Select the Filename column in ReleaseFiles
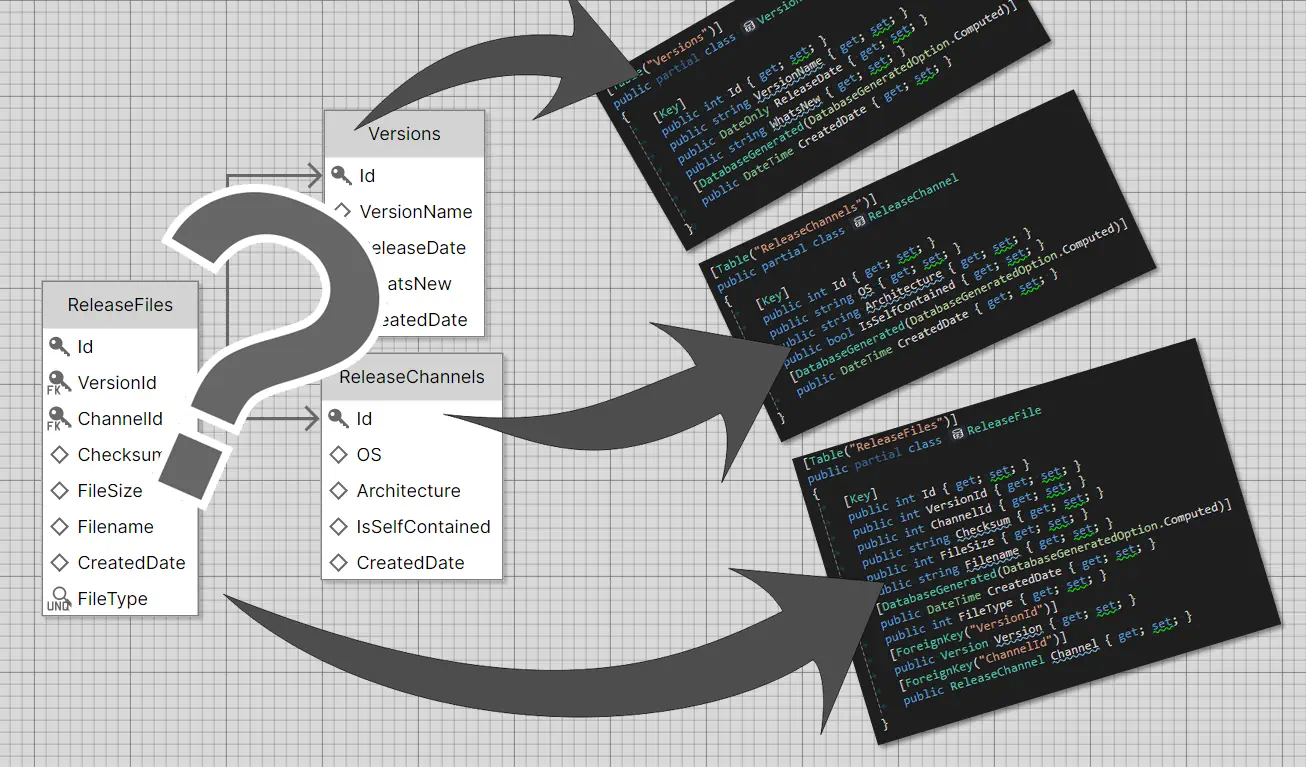 pyautogui.click(x=115, y=527)
